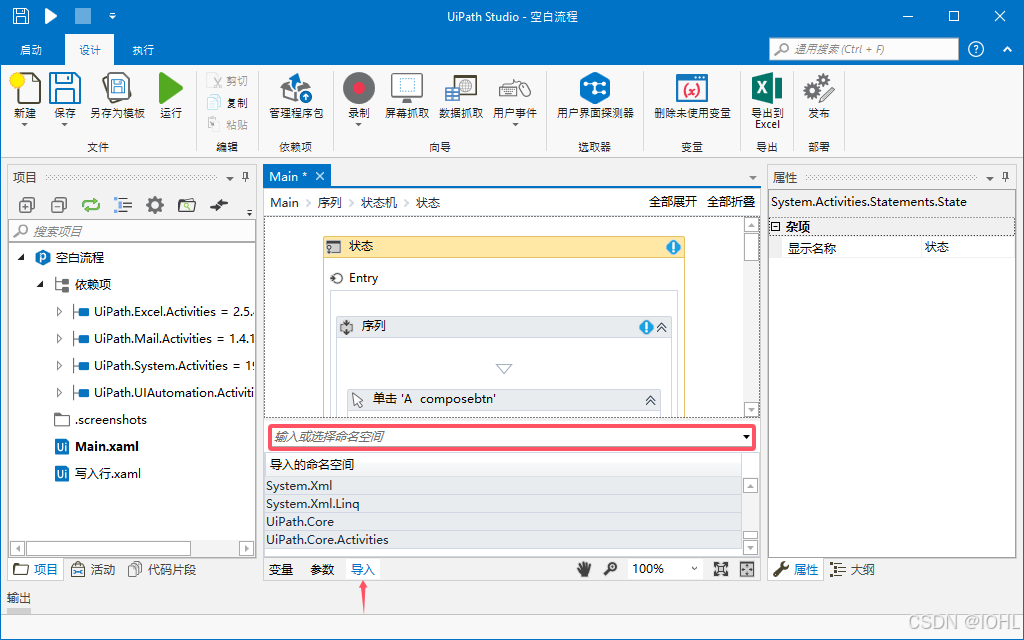
Task: Open the 参数 bottom tab
Action: 322,569
